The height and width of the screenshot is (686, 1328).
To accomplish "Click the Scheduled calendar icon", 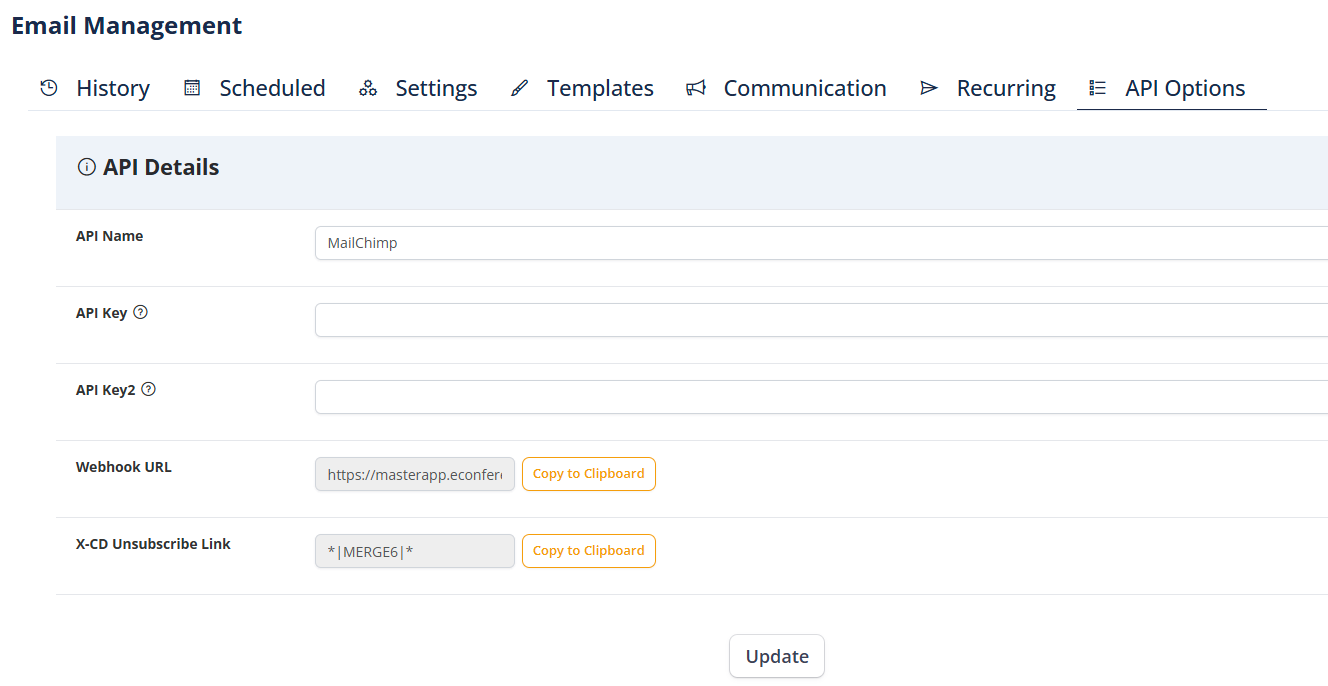I will tap(192, 88).
